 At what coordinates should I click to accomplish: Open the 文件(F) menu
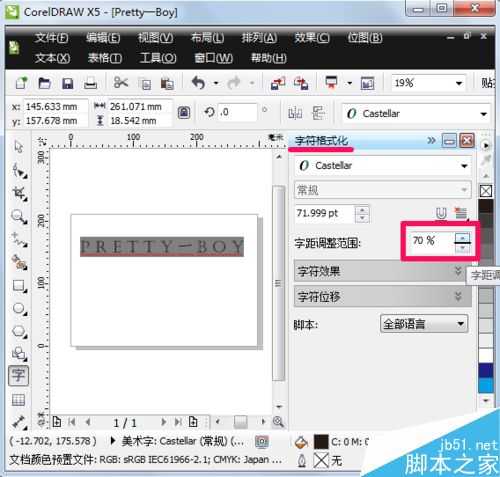click(52, 38)
